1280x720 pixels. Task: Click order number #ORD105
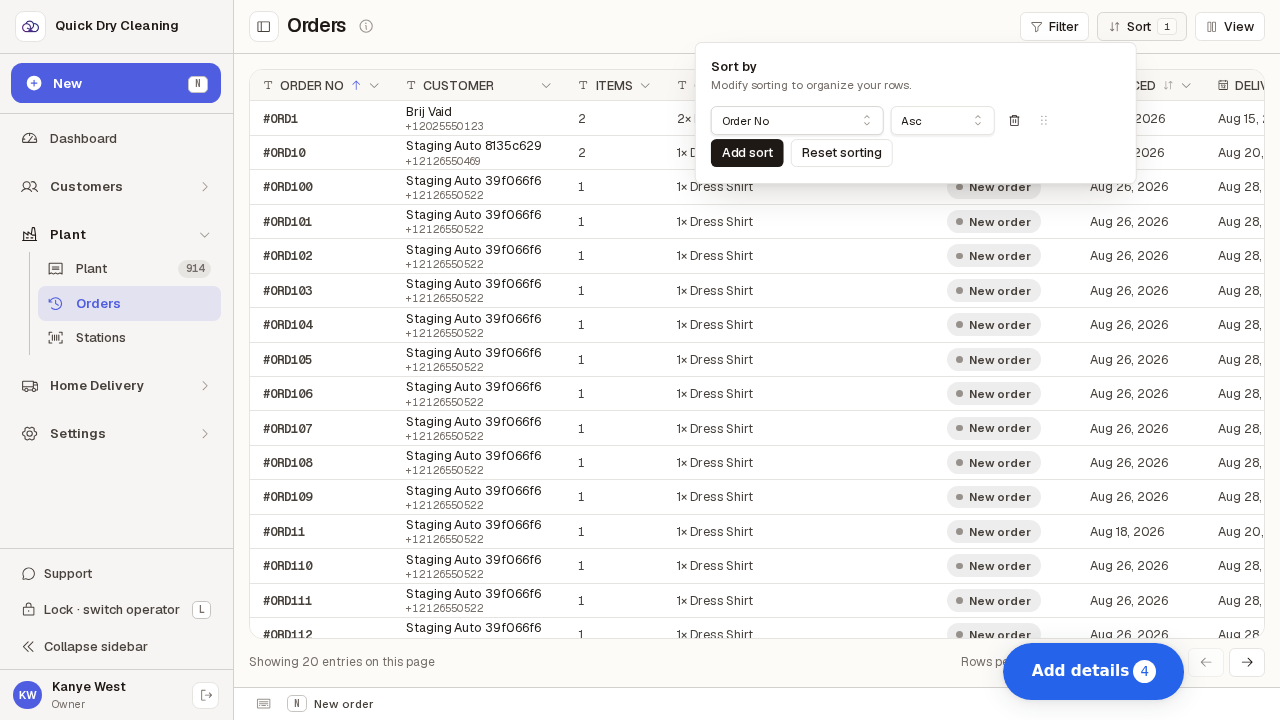(288, 360)
